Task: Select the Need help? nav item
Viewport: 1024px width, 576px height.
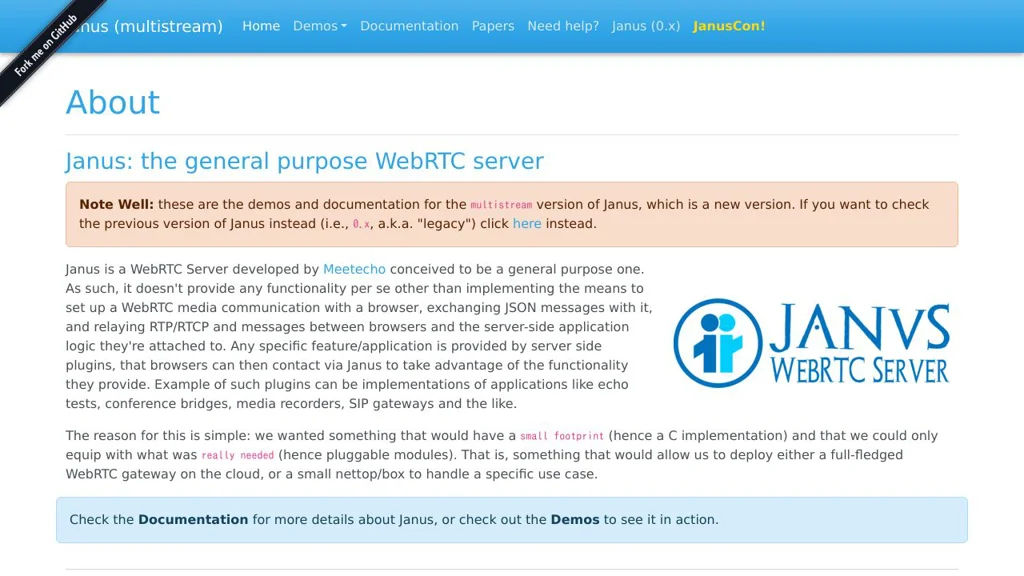Action: [563, 26]
